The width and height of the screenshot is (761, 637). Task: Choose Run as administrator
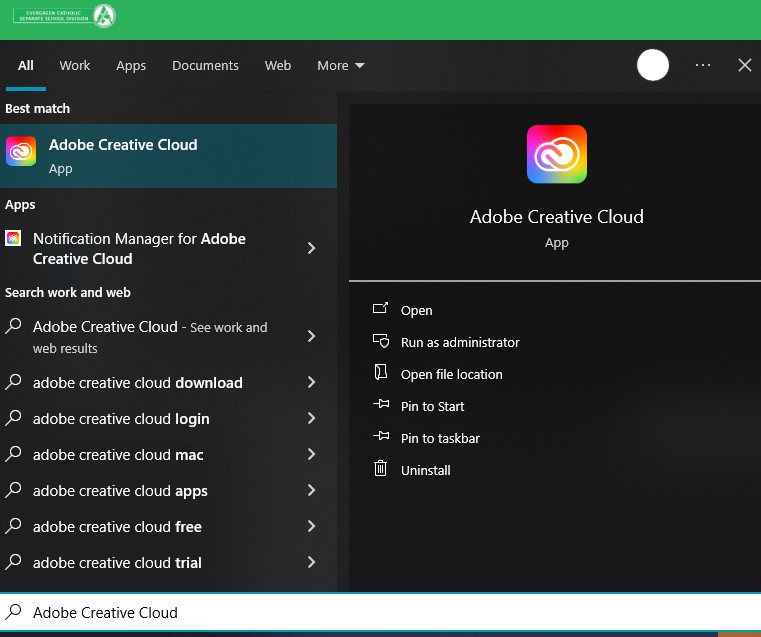tap(460, 343)
